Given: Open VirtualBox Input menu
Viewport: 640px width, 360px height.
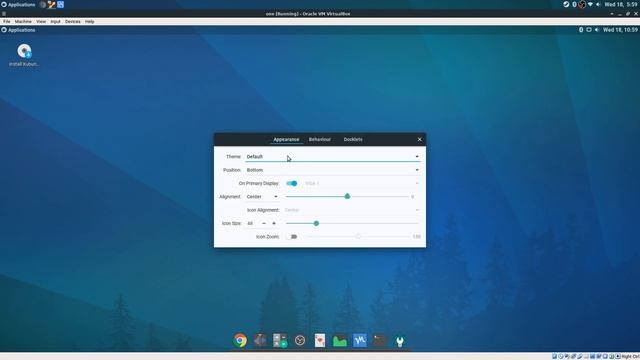Looking at the screenshot, I should click(56, 22).
